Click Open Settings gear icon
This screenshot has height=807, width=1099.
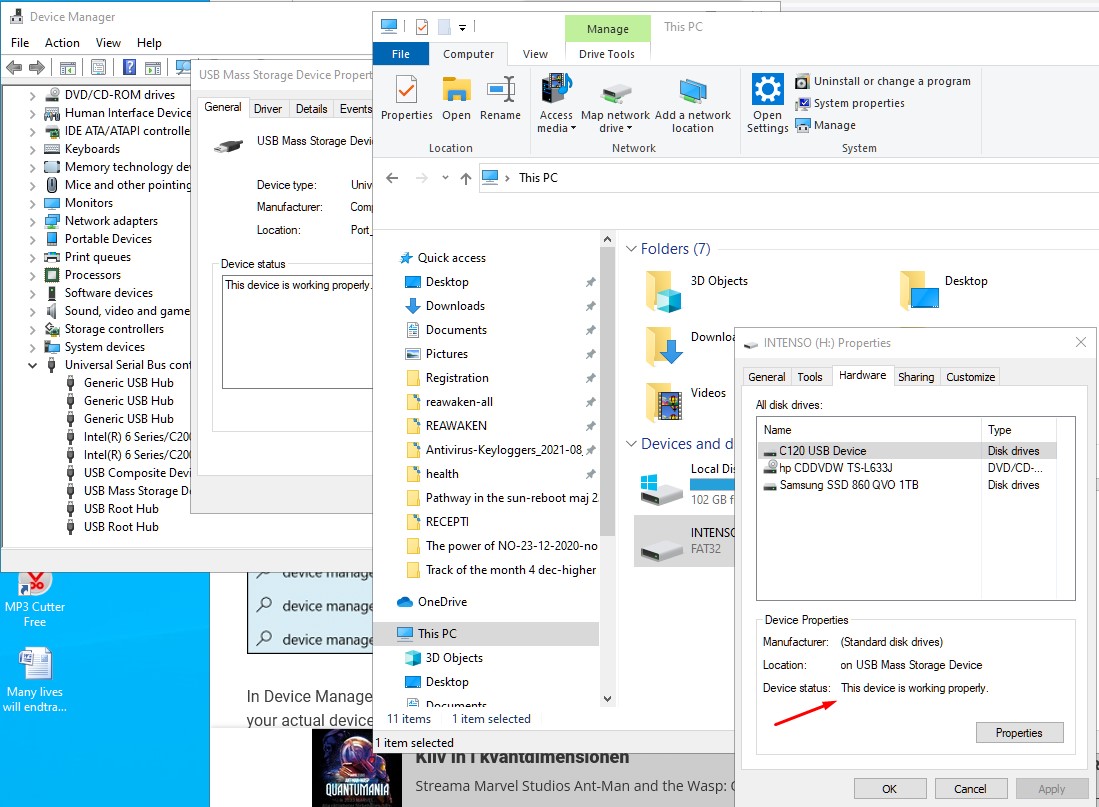pos(767,103)
